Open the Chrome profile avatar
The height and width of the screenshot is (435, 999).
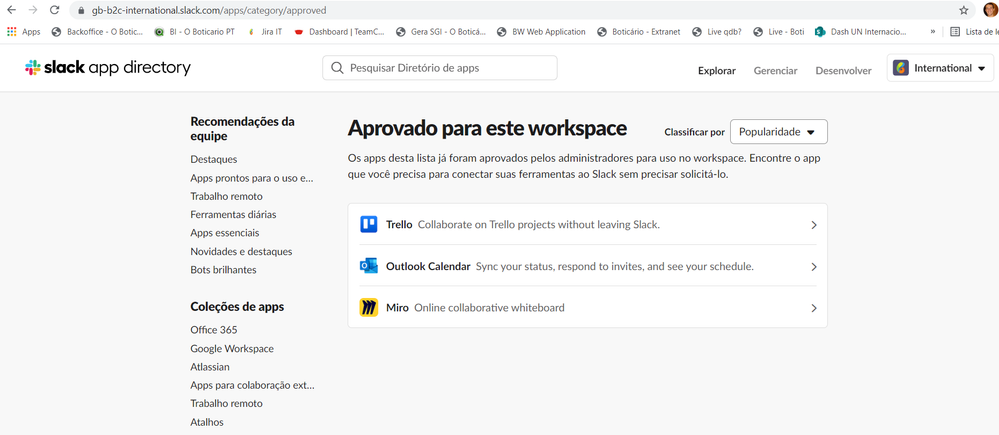991,10
